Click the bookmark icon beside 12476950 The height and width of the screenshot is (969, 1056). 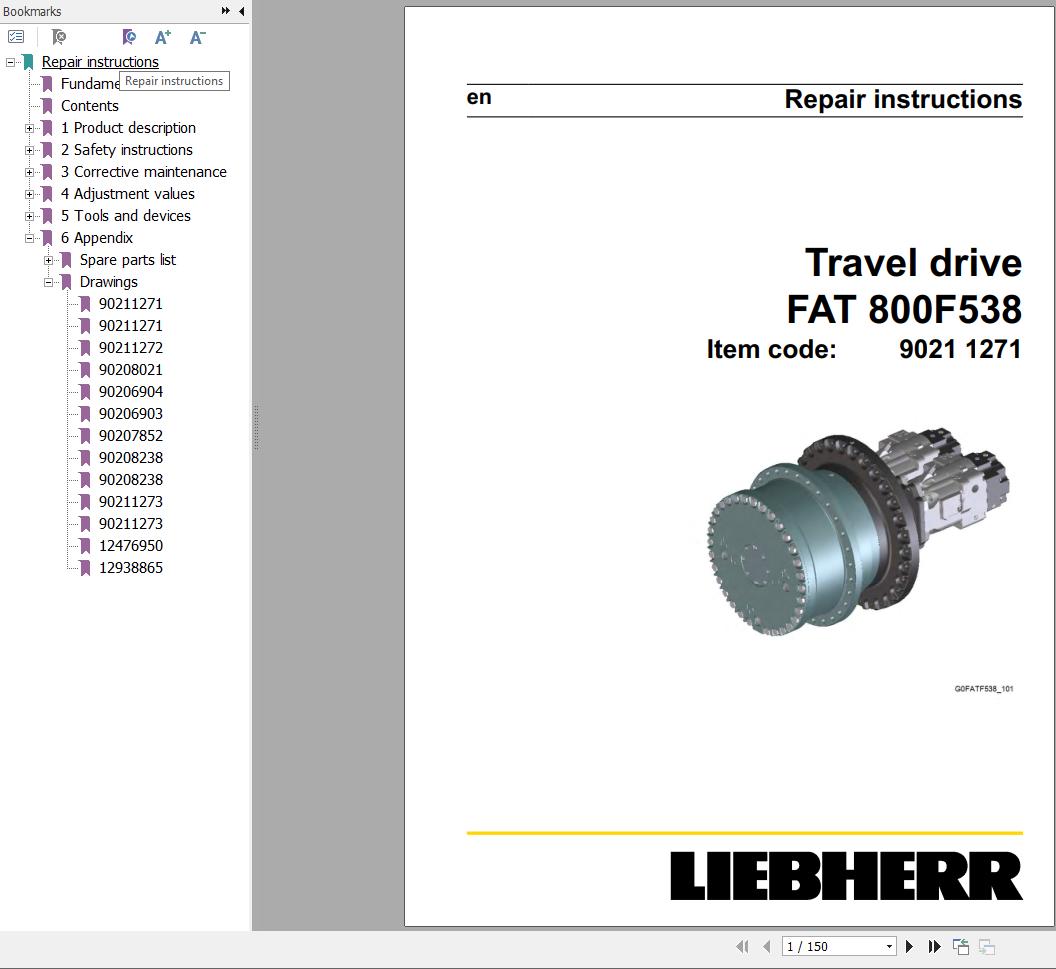(85, 545)
